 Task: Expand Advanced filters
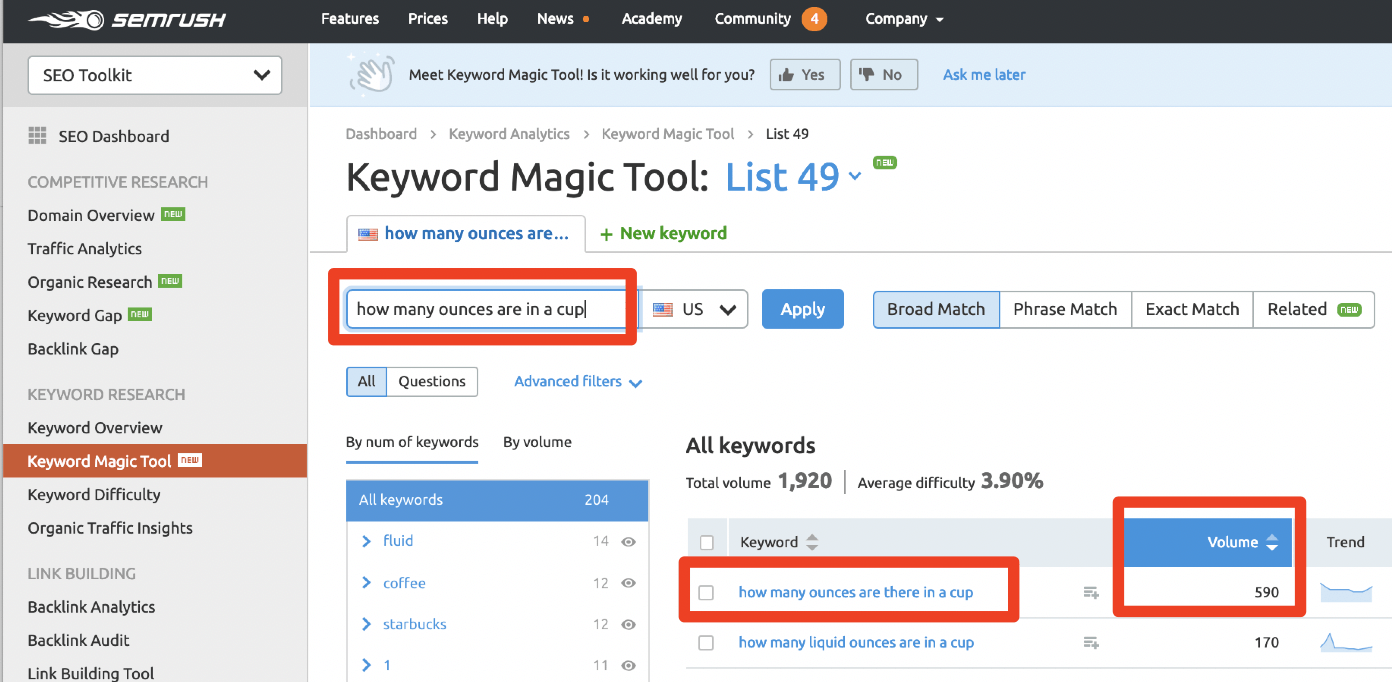click(x=578, y=381)
